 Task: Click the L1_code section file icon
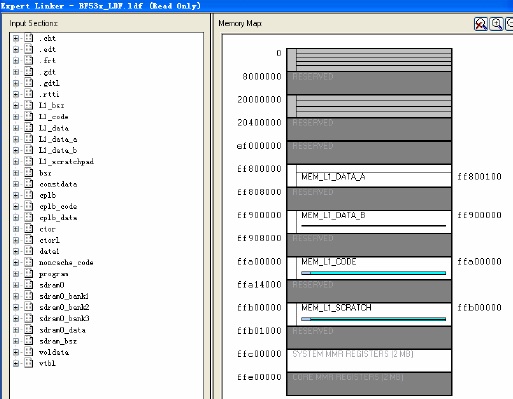point(29,116)
